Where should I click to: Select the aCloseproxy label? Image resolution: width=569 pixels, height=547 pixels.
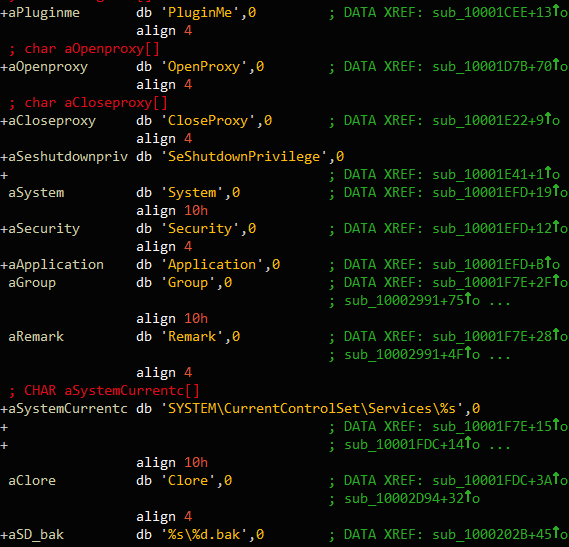pyautogui.click(x=52, y=121)
